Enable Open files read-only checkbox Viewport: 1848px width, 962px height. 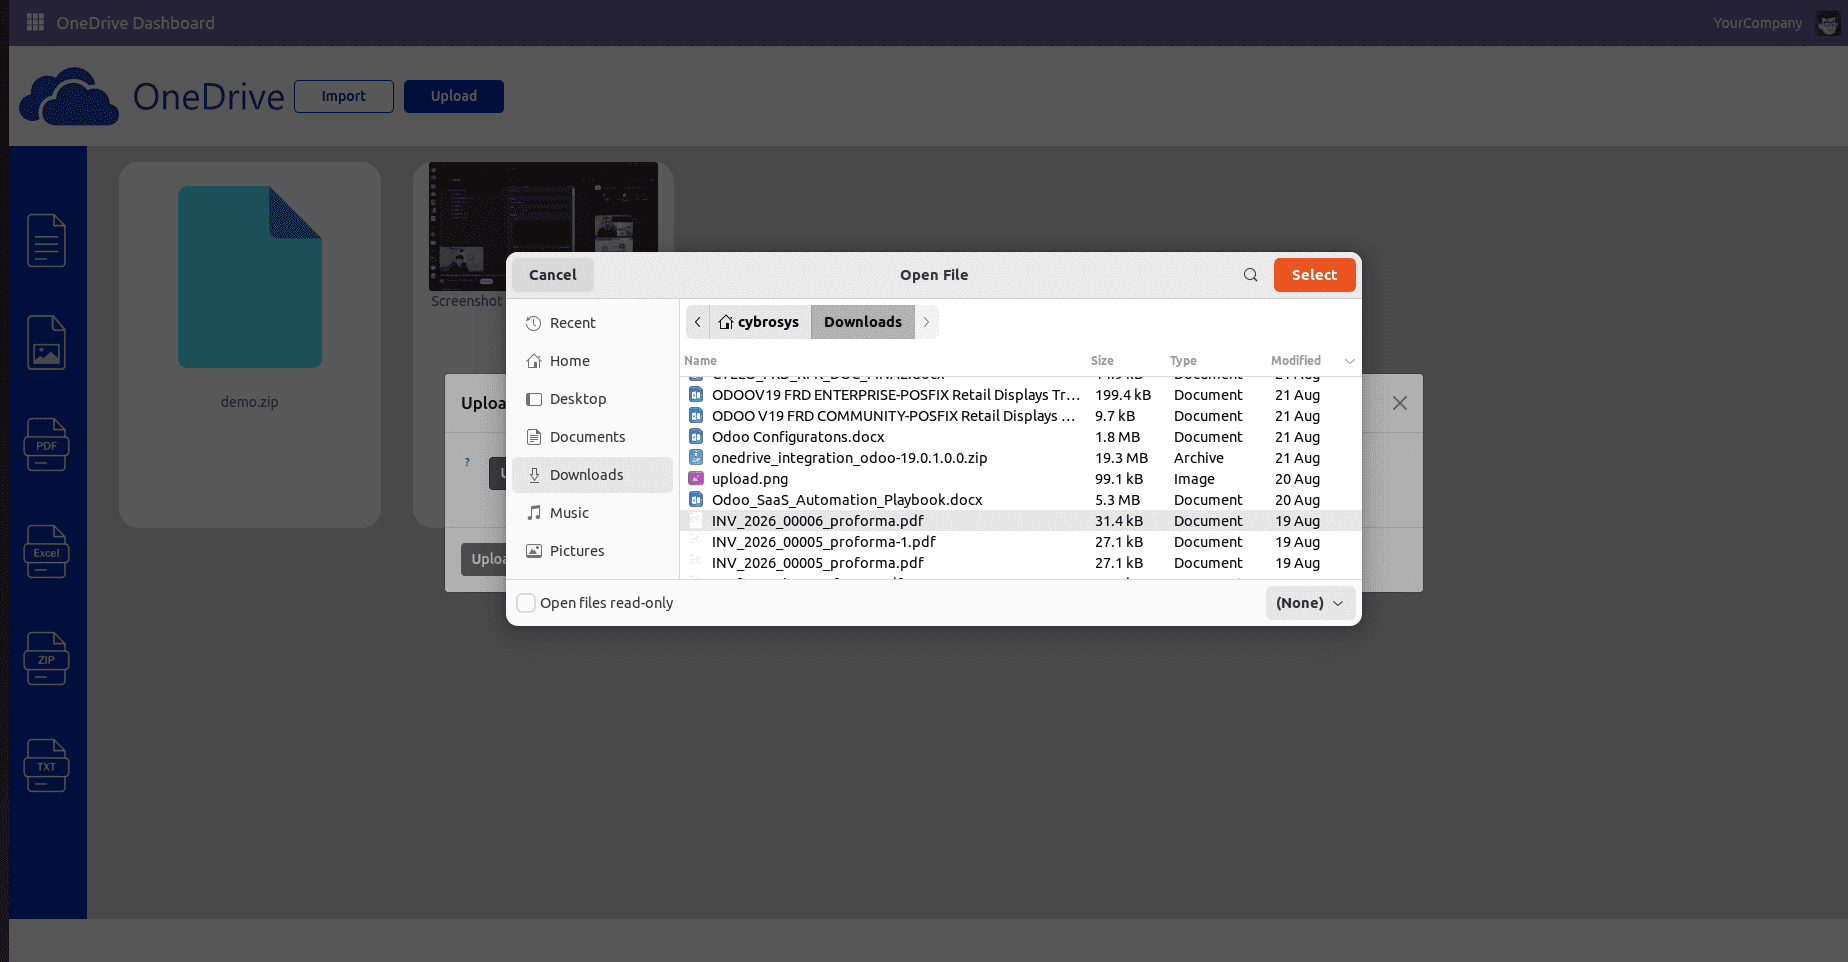point(526,603)
